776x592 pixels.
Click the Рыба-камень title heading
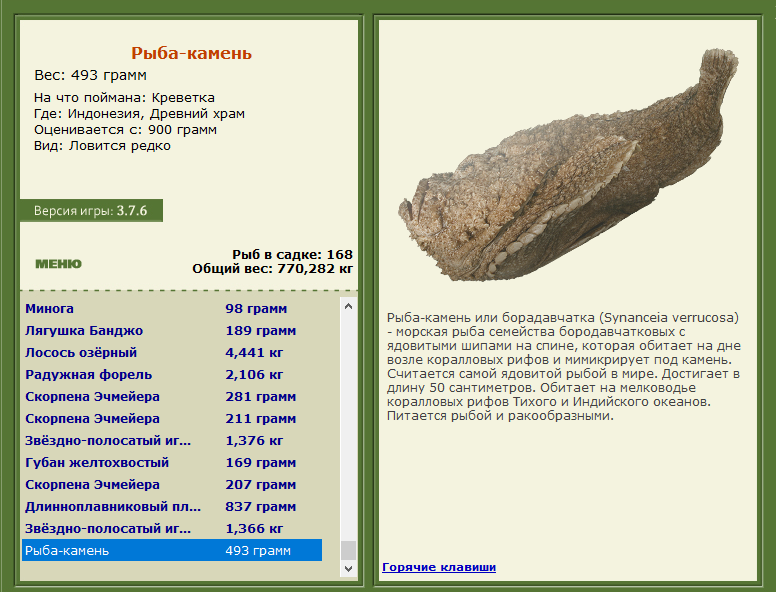pos(192,53)
